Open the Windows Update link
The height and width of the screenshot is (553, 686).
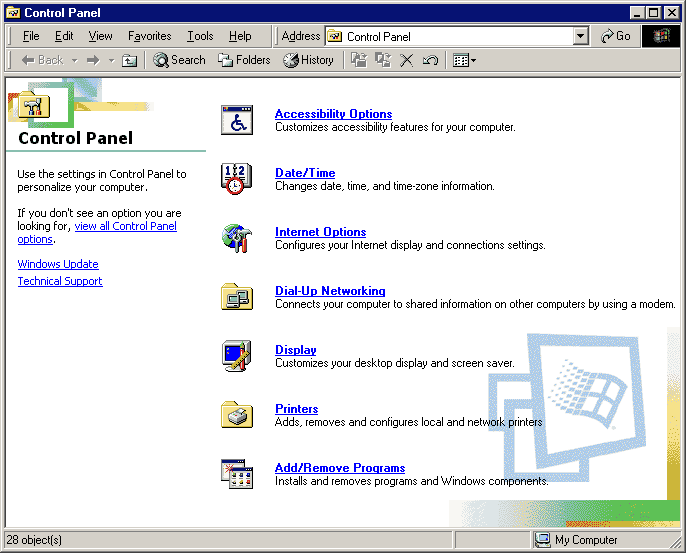pyautogui.click(x=58, y=264)
